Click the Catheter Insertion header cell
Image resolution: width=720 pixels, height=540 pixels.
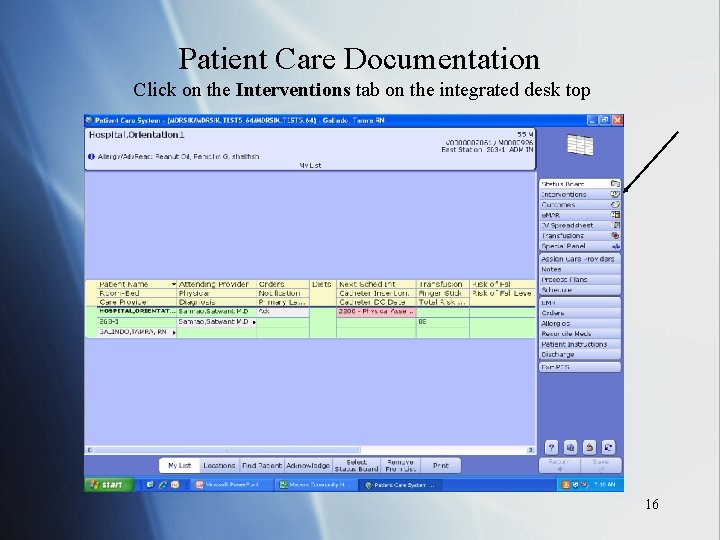376,293
